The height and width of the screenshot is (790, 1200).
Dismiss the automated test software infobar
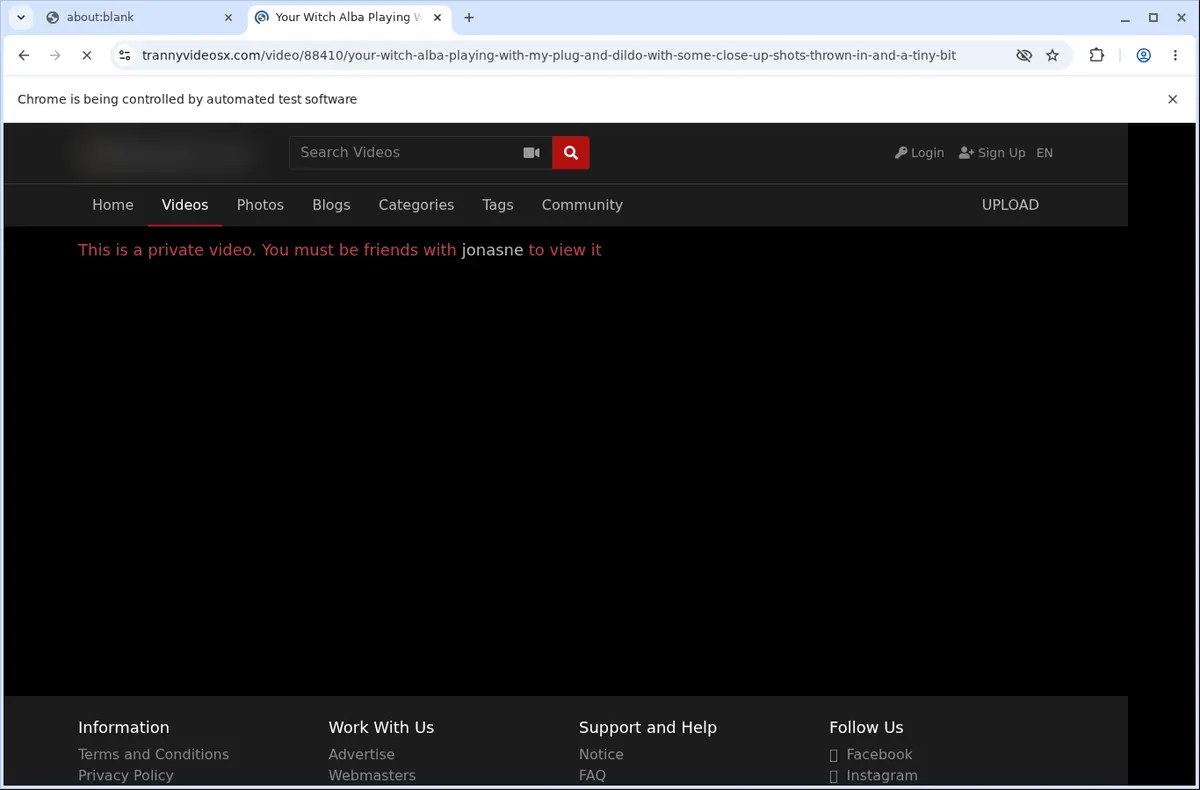(1173, 99)
